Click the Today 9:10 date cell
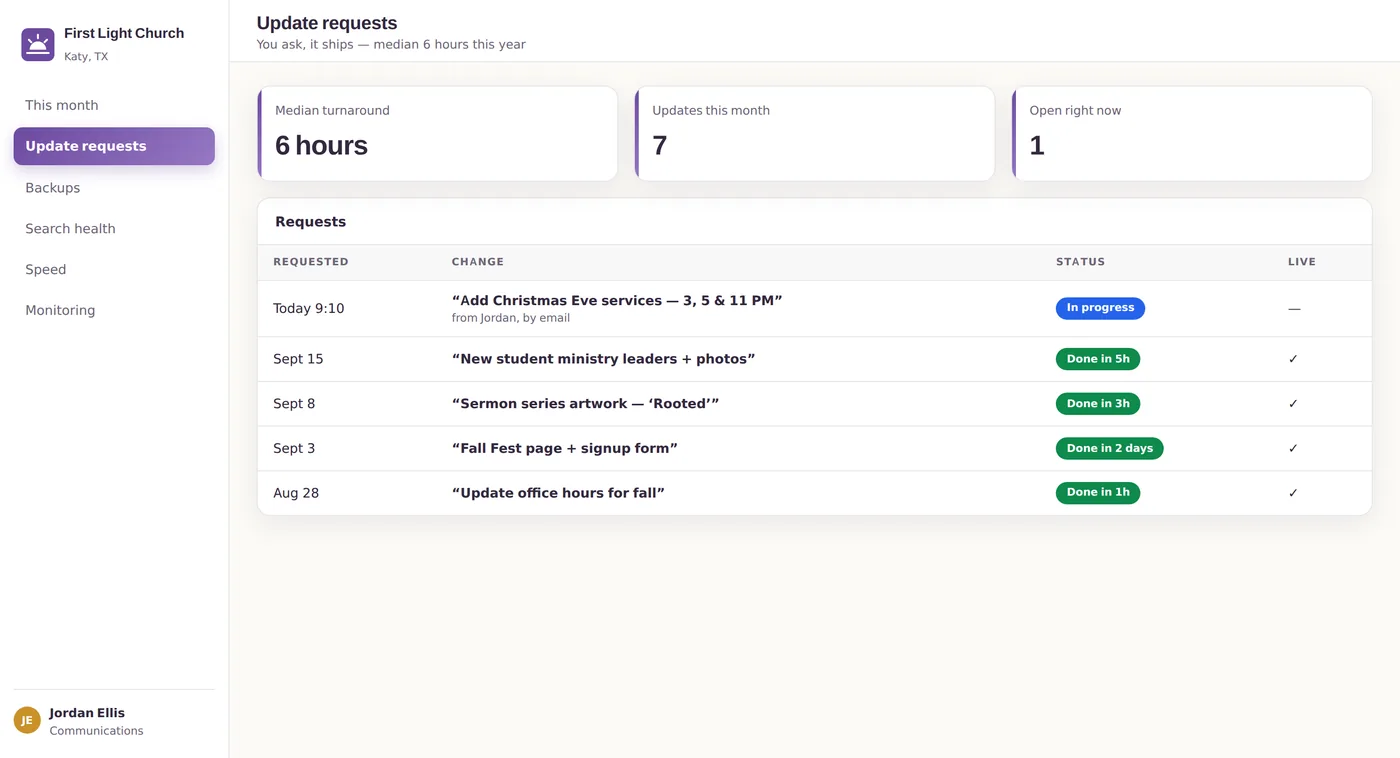1400x758 pixels. pos(309,309)
